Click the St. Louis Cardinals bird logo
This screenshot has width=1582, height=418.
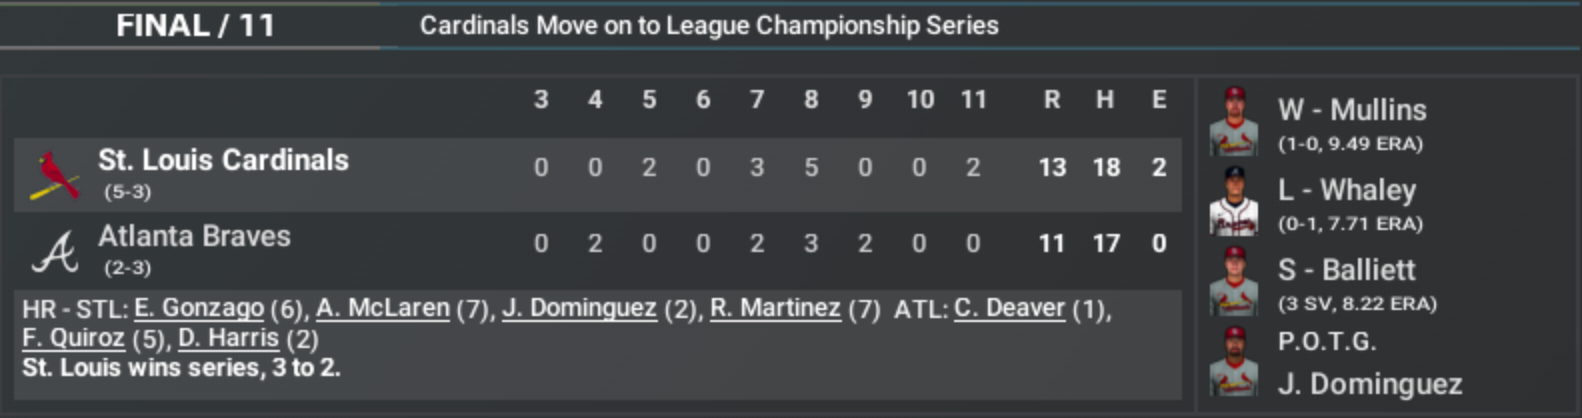(53, 176)
